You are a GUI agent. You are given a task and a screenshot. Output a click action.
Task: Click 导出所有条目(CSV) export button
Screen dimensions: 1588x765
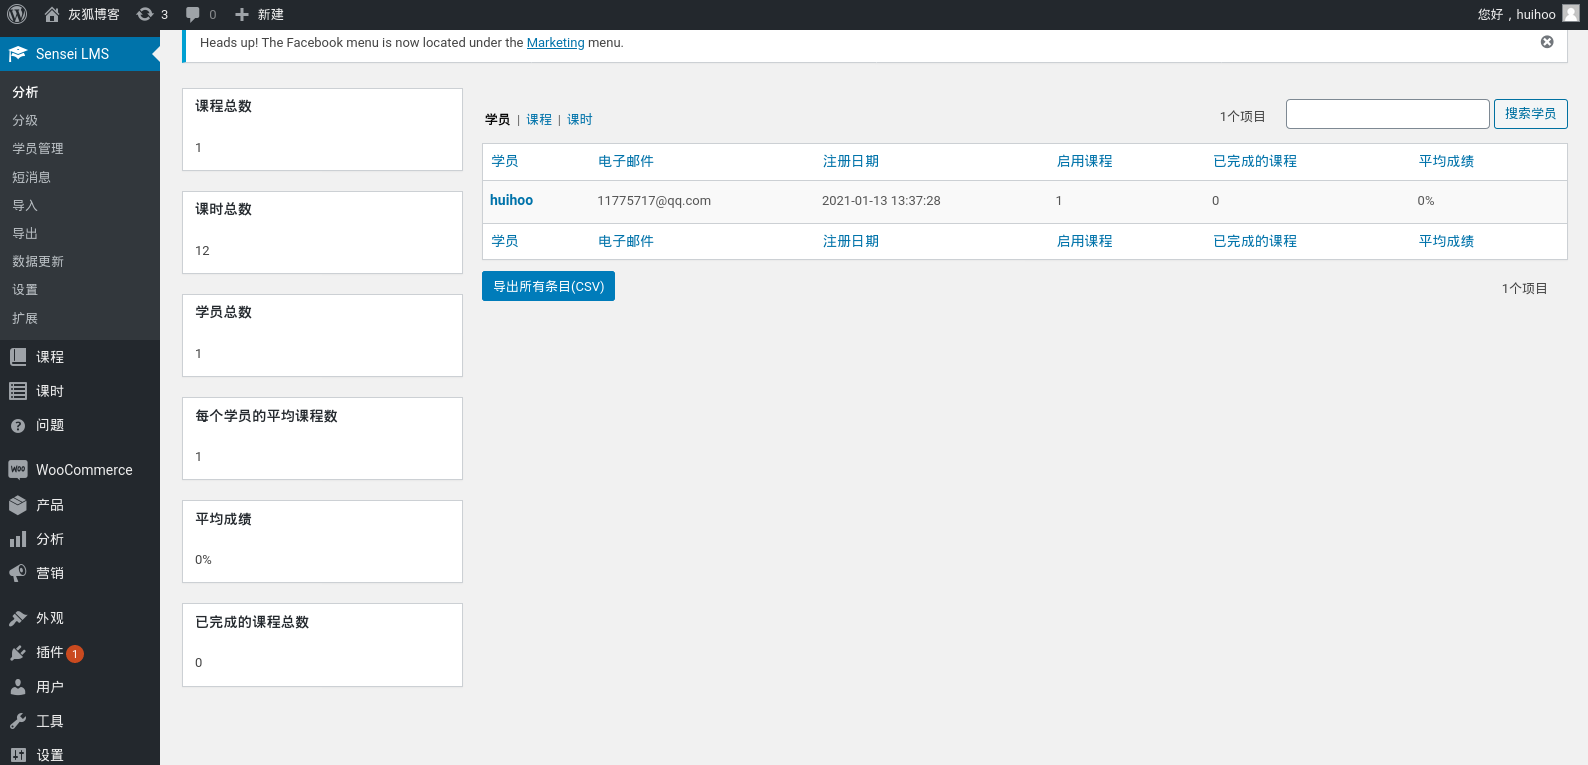pos(548,286)
